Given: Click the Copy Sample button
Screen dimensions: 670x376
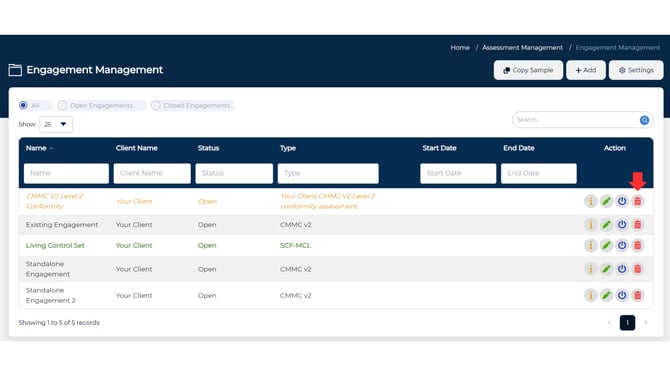Looking at the screenshot, I should (x=528, y=70).
